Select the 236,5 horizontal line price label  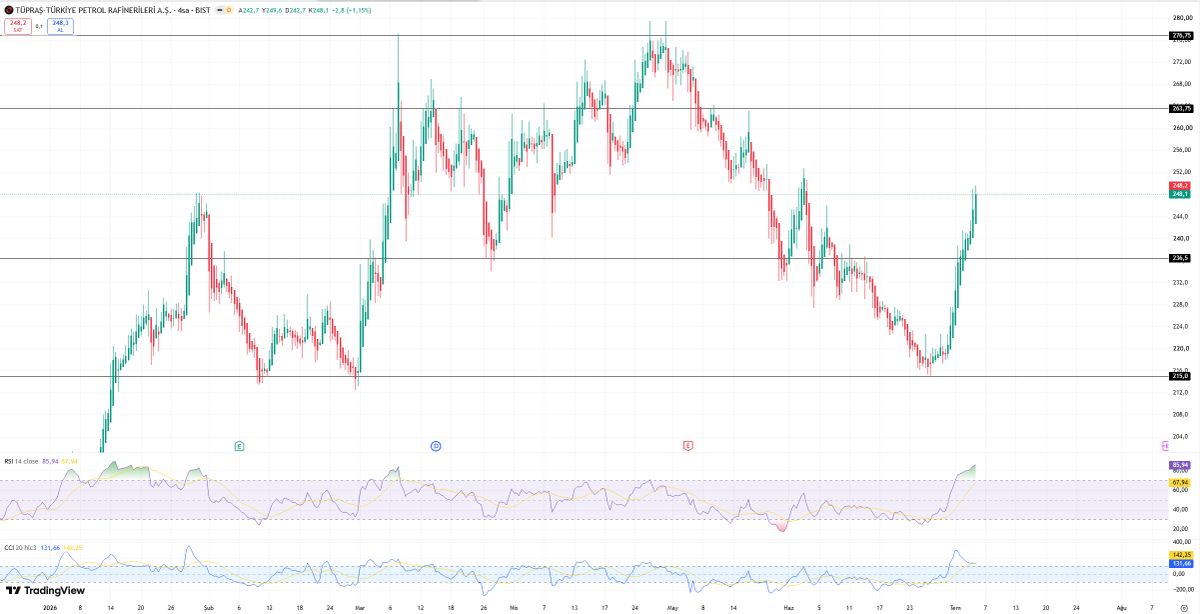tap(1180, 258)
